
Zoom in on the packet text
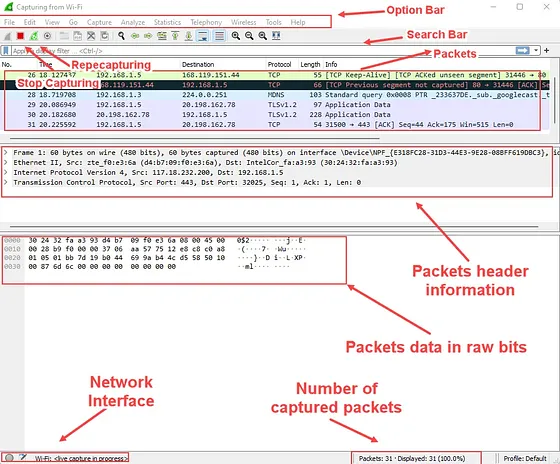coord(235,36)
